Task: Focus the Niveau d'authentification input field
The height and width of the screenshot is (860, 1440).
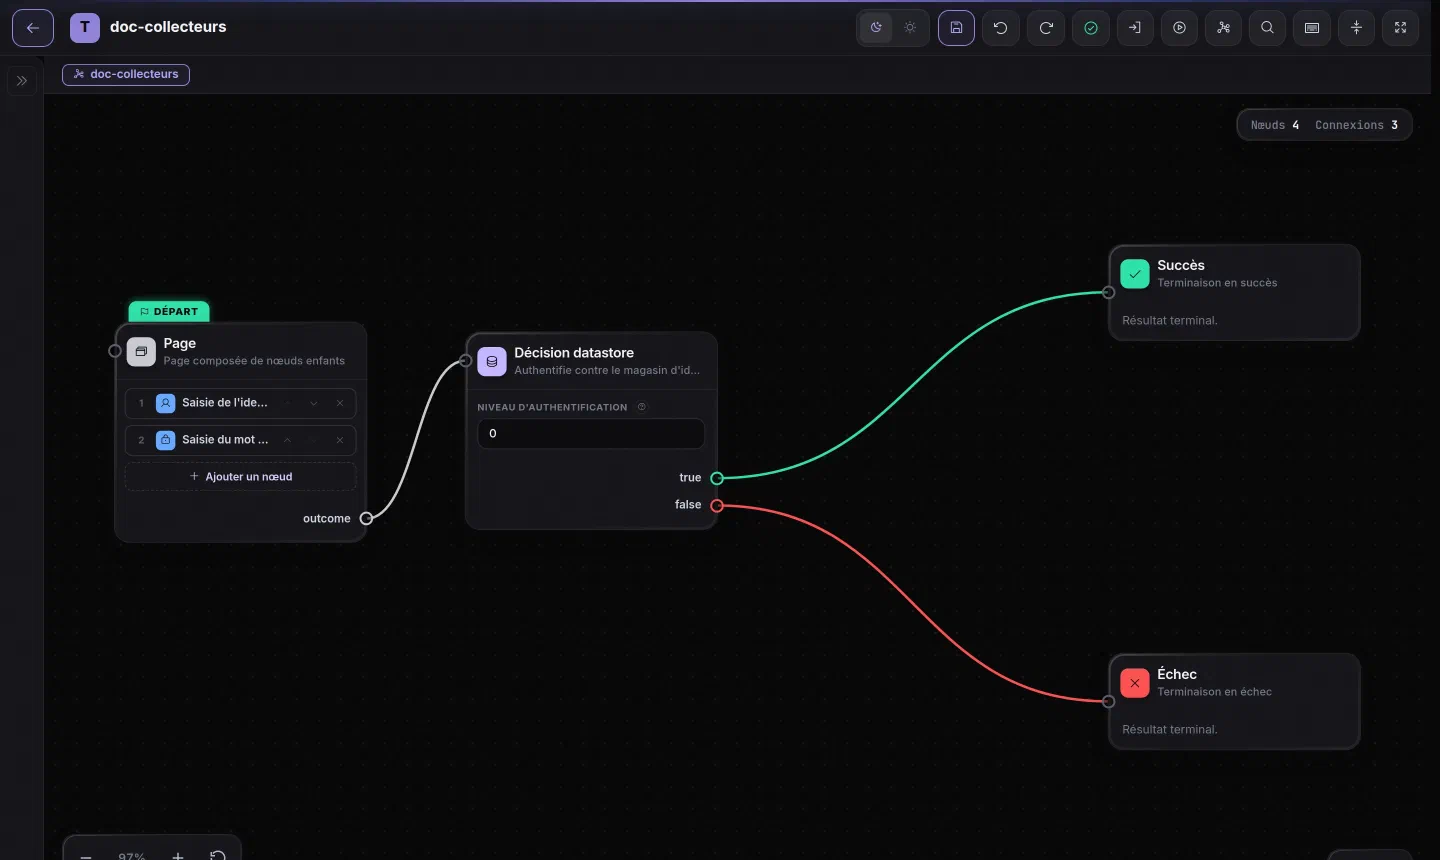Action: [x=591, y=434]
